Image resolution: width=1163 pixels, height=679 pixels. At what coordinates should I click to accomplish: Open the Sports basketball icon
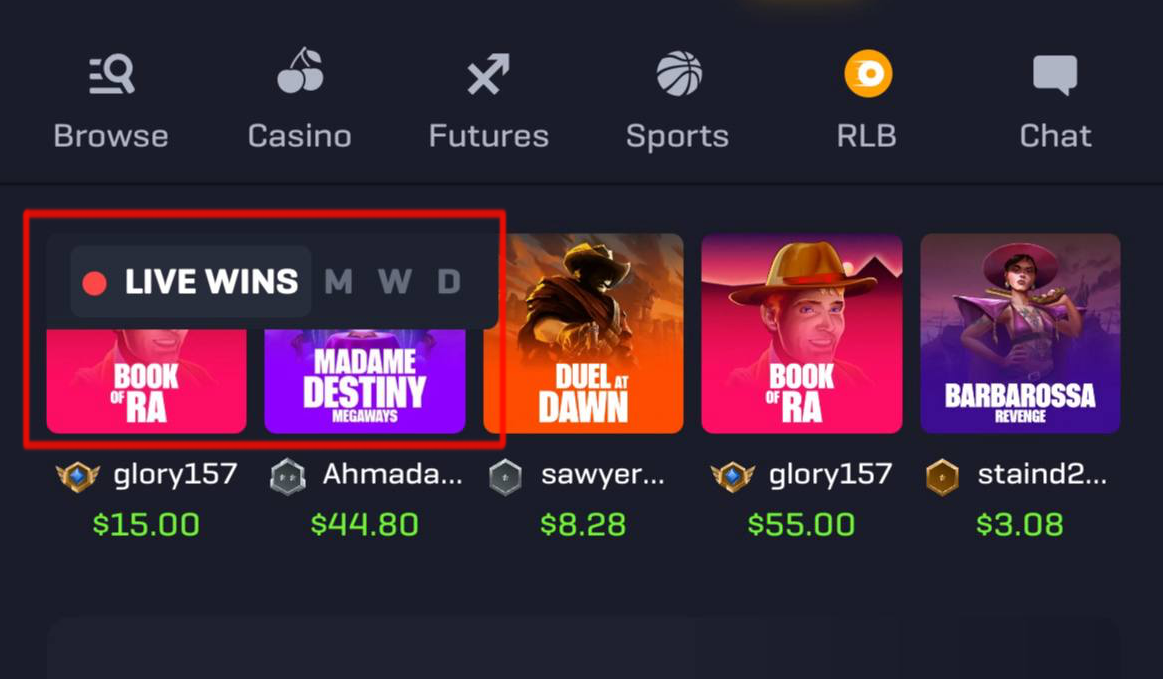[x=679, y=73]
